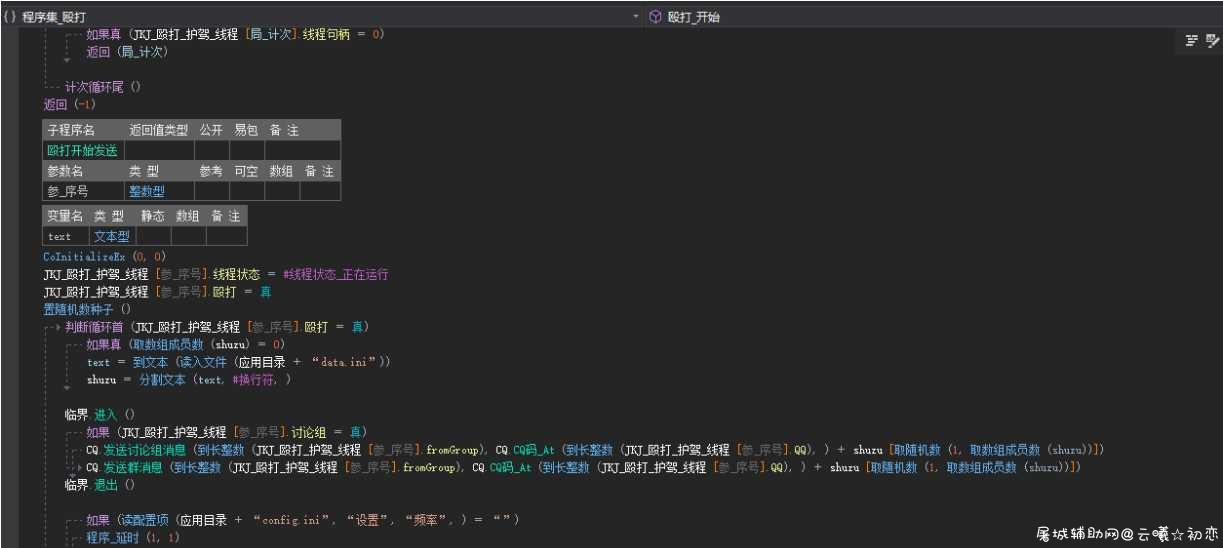Toggle the 可空 cell for 参_序号
Screen dimensions: 1223x548
pos(246,191)
